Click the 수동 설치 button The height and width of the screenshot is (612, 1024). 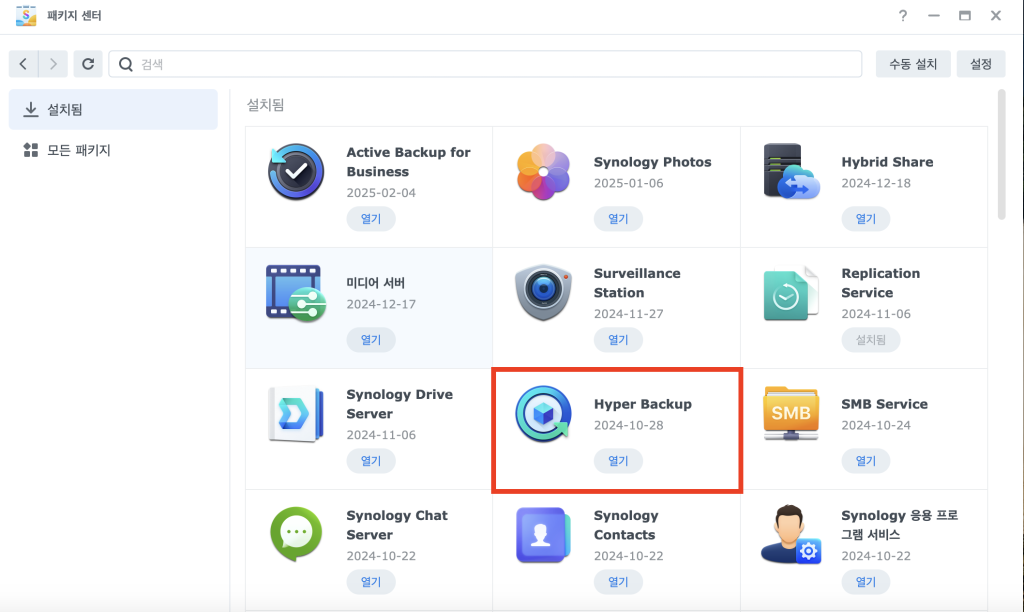tap(913, 64)
